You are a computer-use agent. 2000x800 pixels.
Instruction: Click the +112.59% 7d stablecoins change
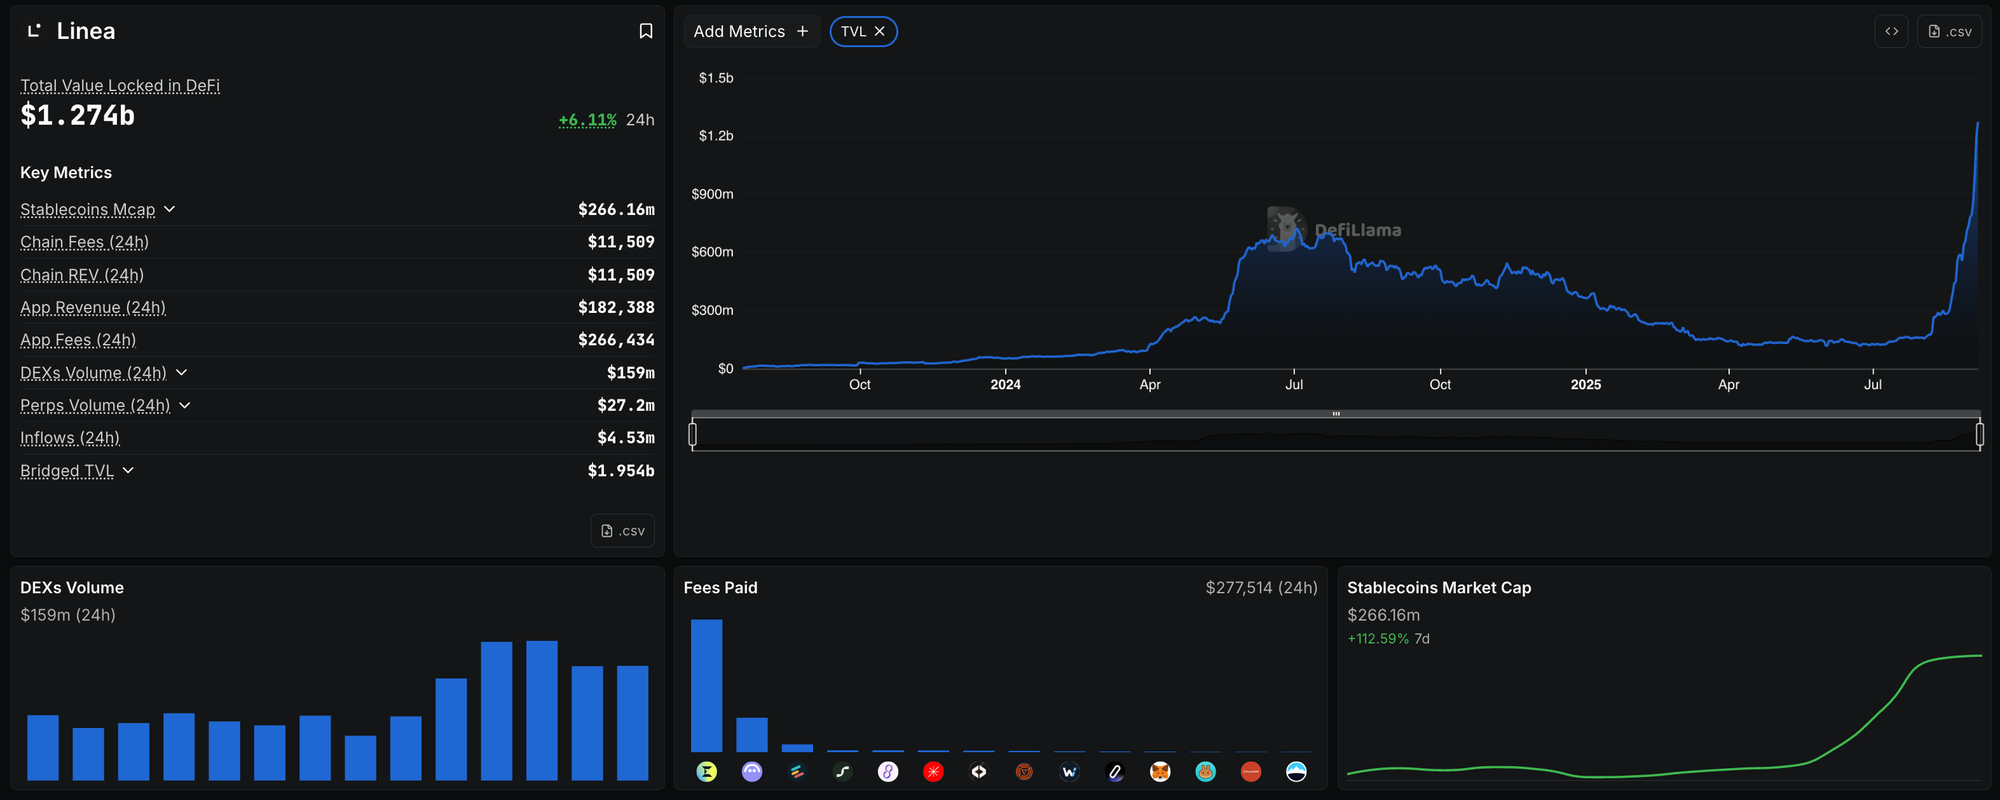[x=1388, y=638]
